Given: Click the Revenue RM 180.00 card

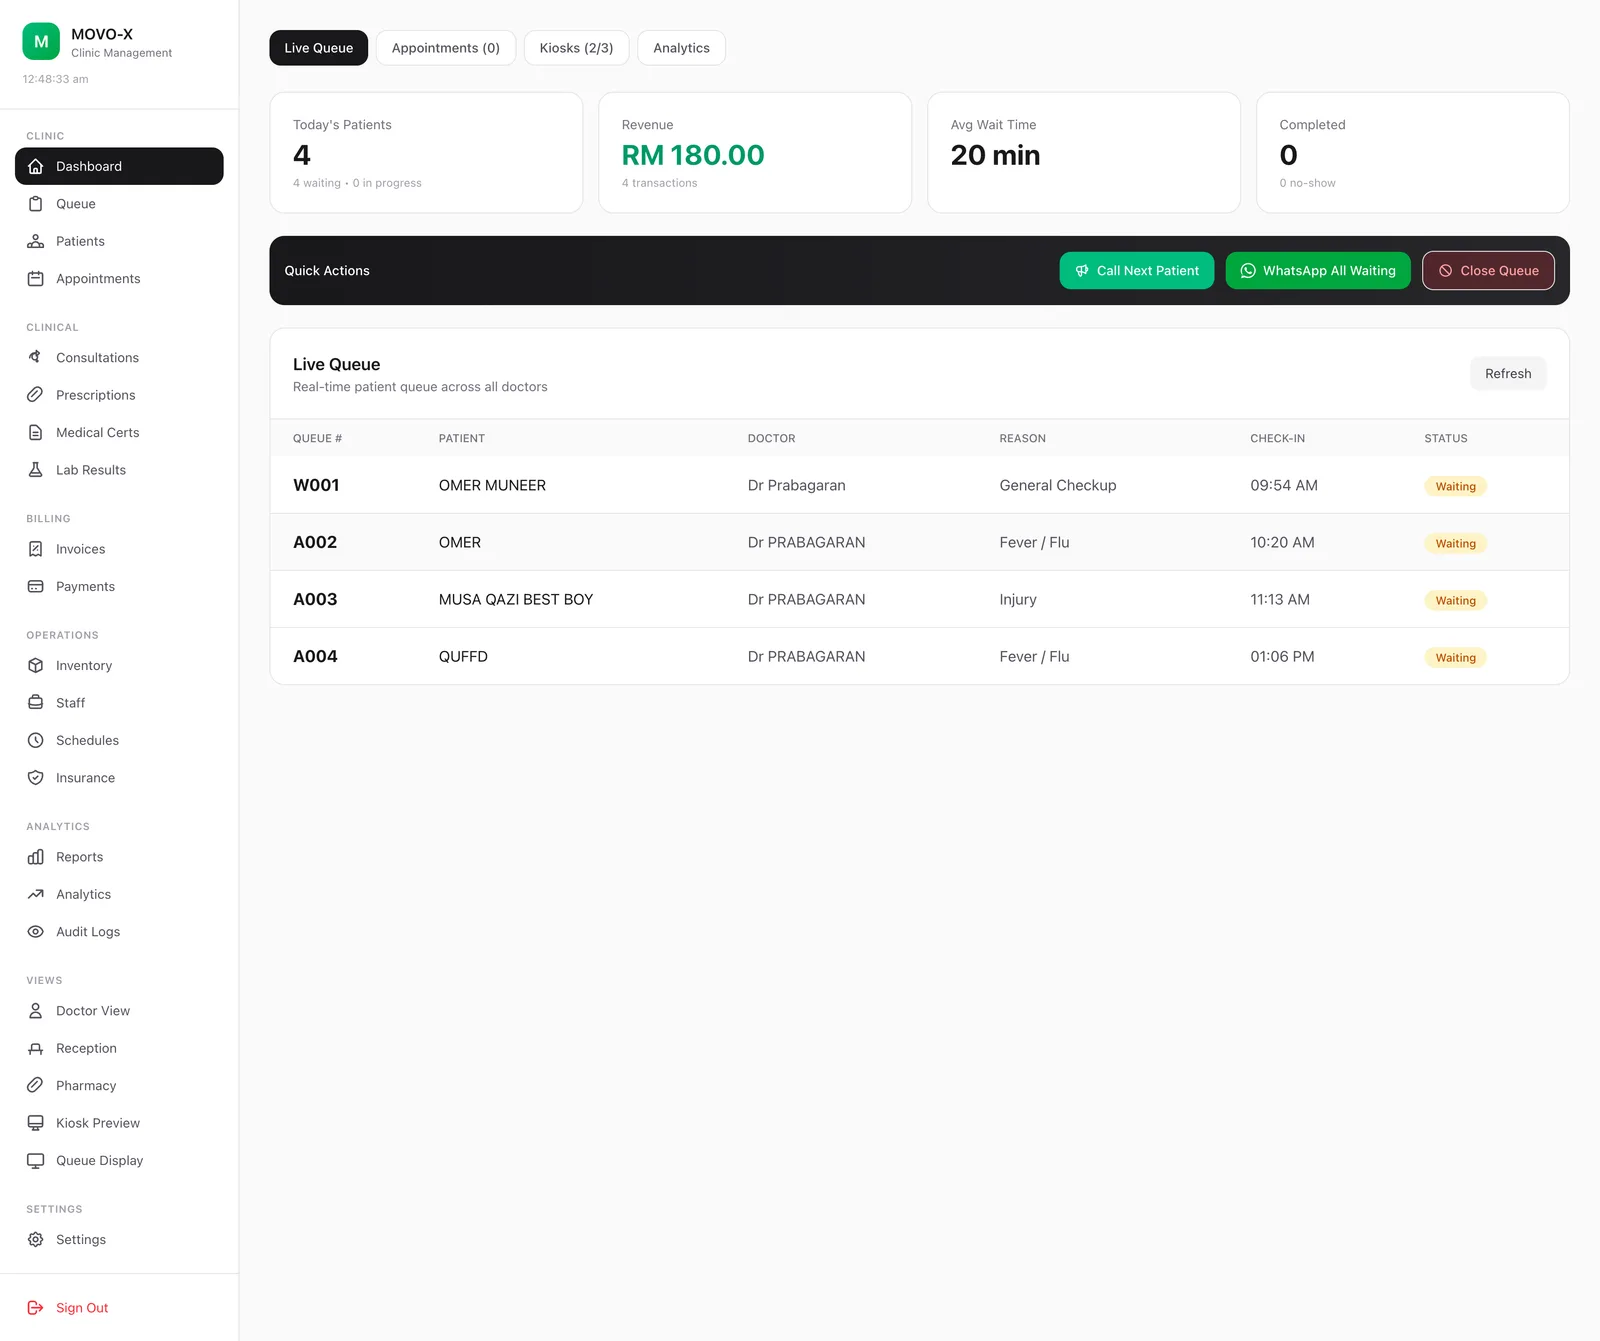Looking at the screenshot, I should tap(755, 153).
